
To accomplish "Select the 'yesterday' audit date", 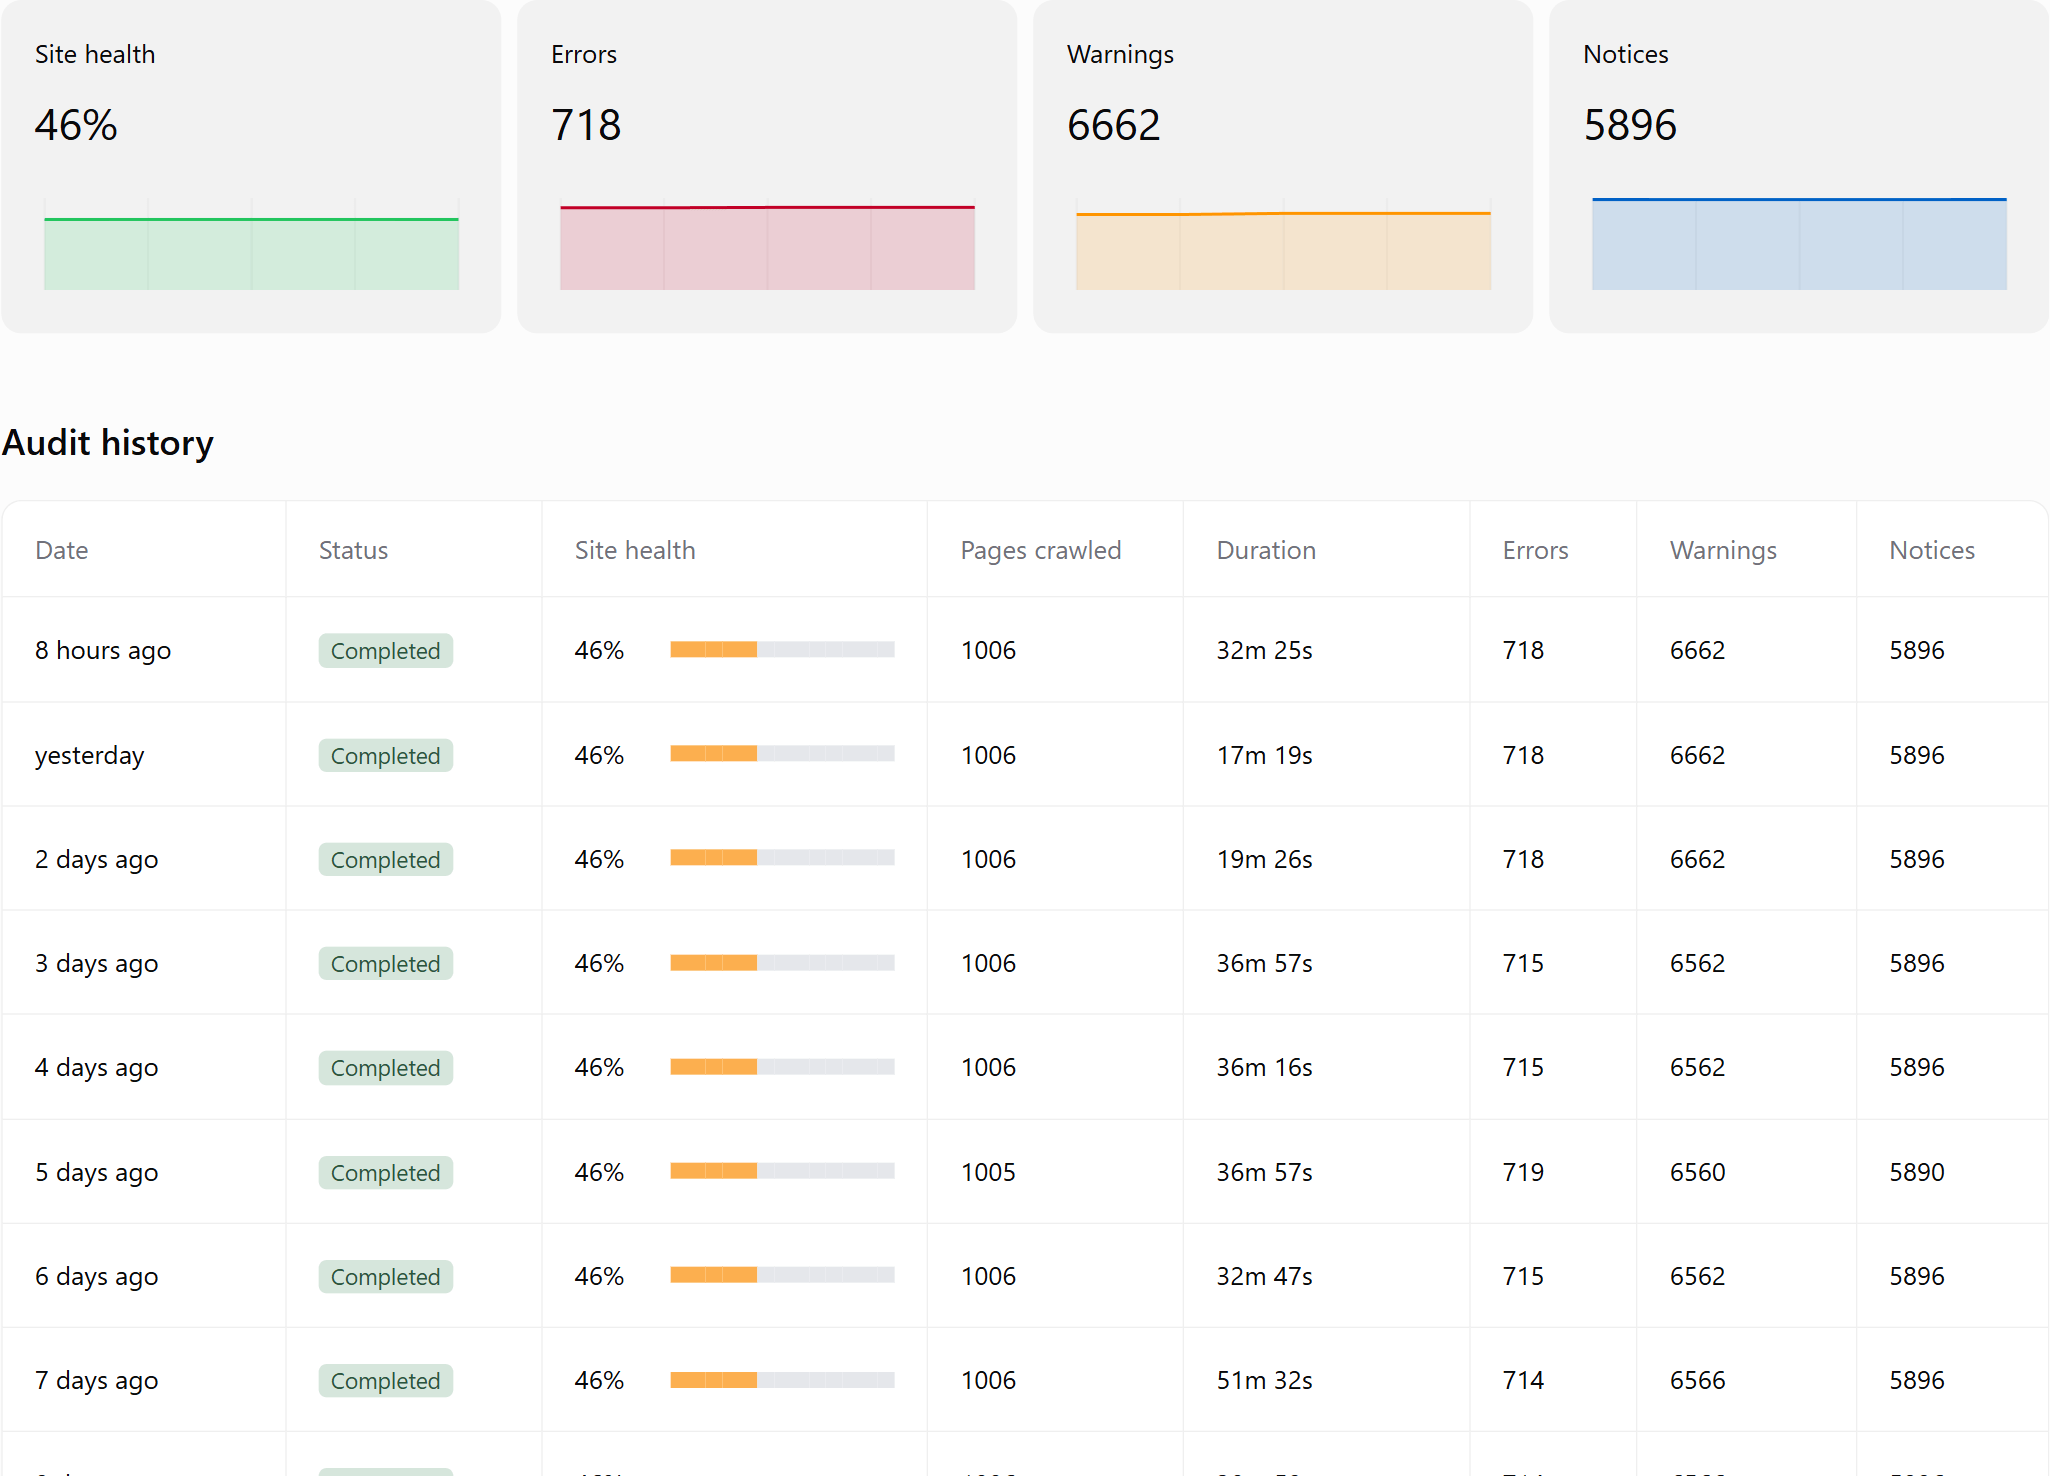I will (x=89, y=756).
